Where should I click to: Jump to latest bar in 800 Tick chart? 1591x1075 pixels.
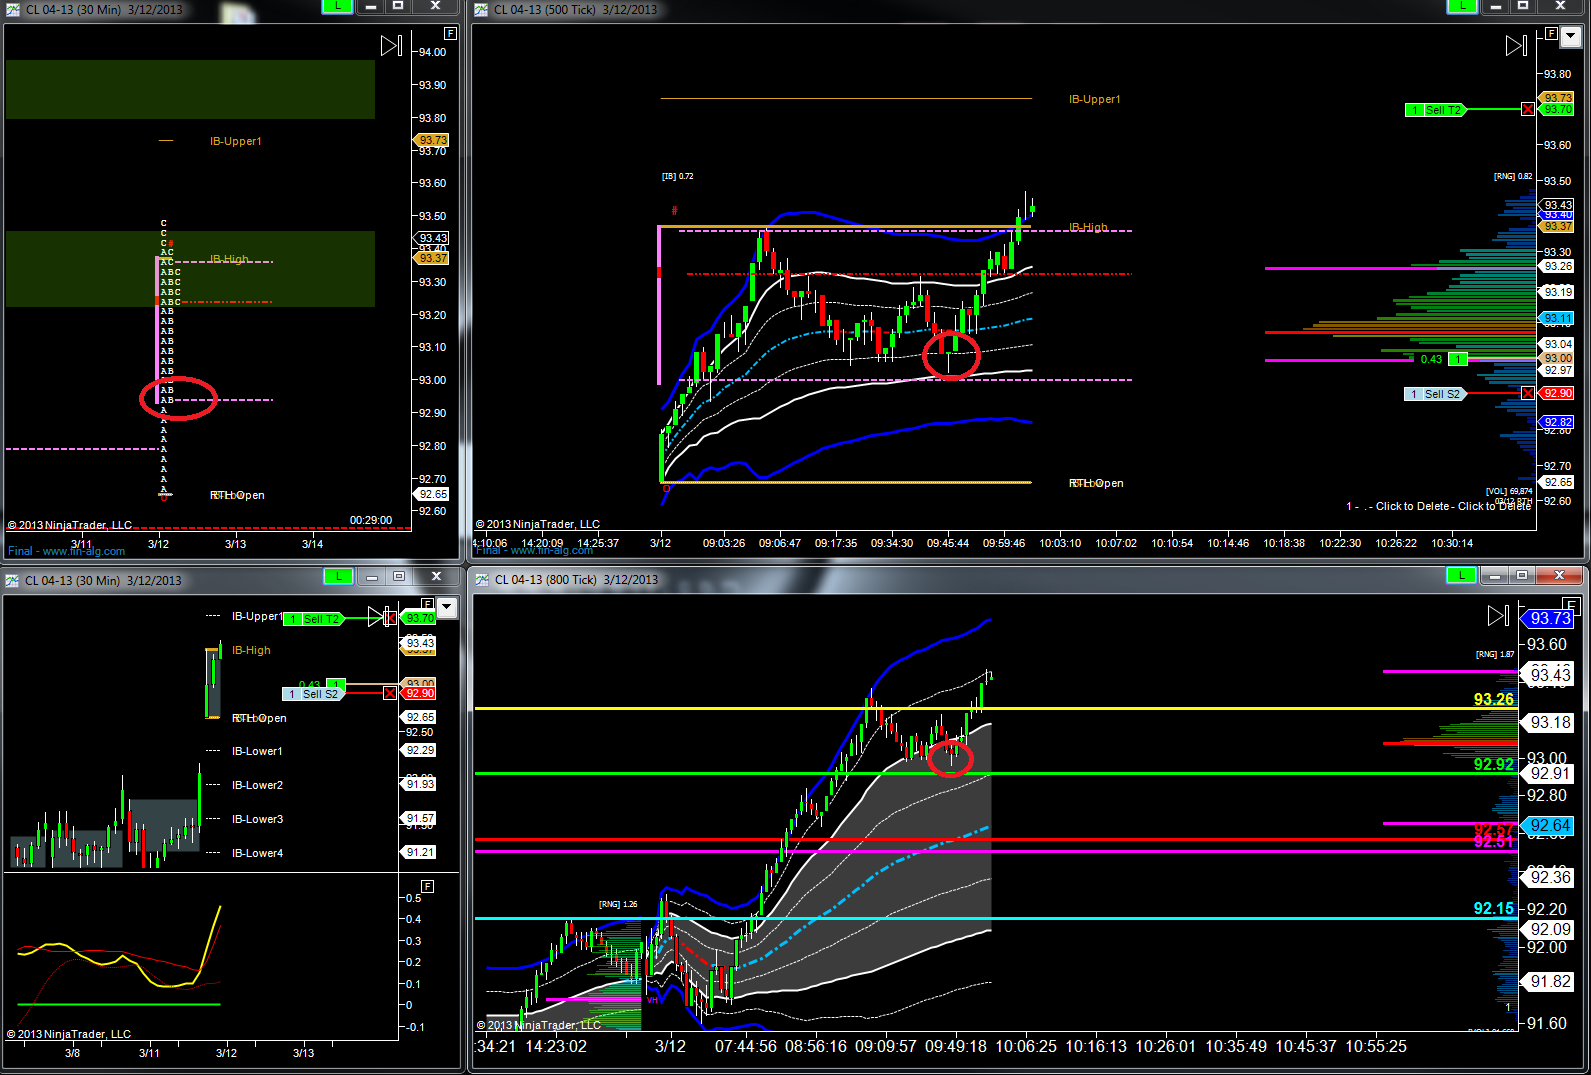(1498, 615)
